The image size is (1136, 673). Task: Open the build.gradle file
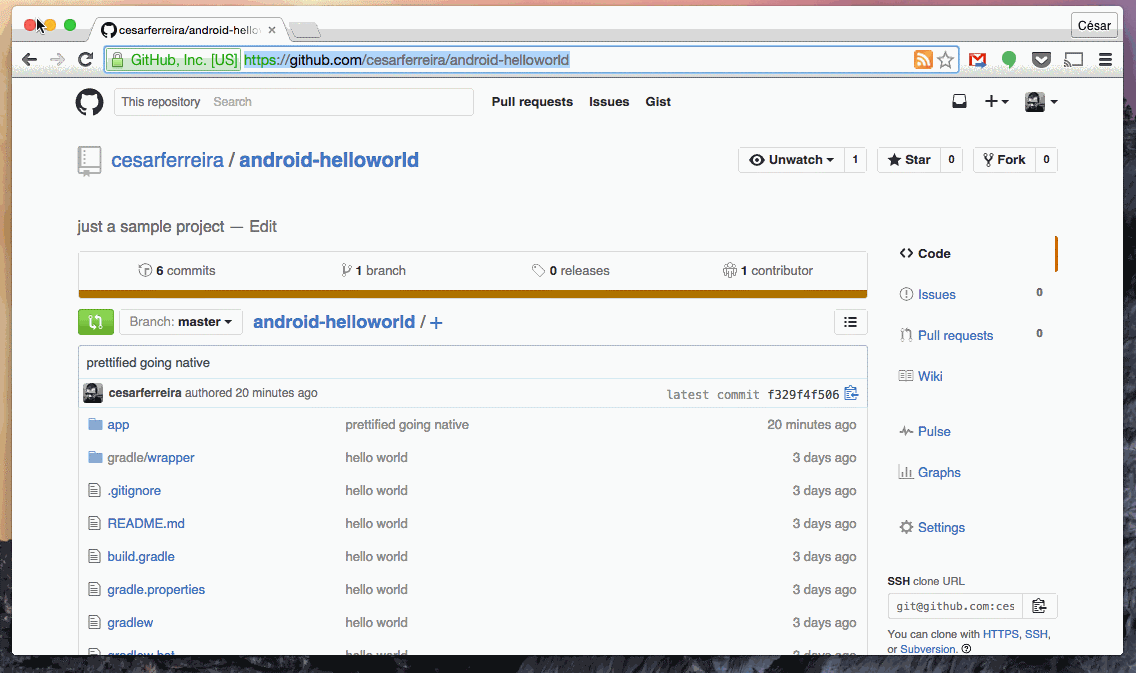pos(141,556)
